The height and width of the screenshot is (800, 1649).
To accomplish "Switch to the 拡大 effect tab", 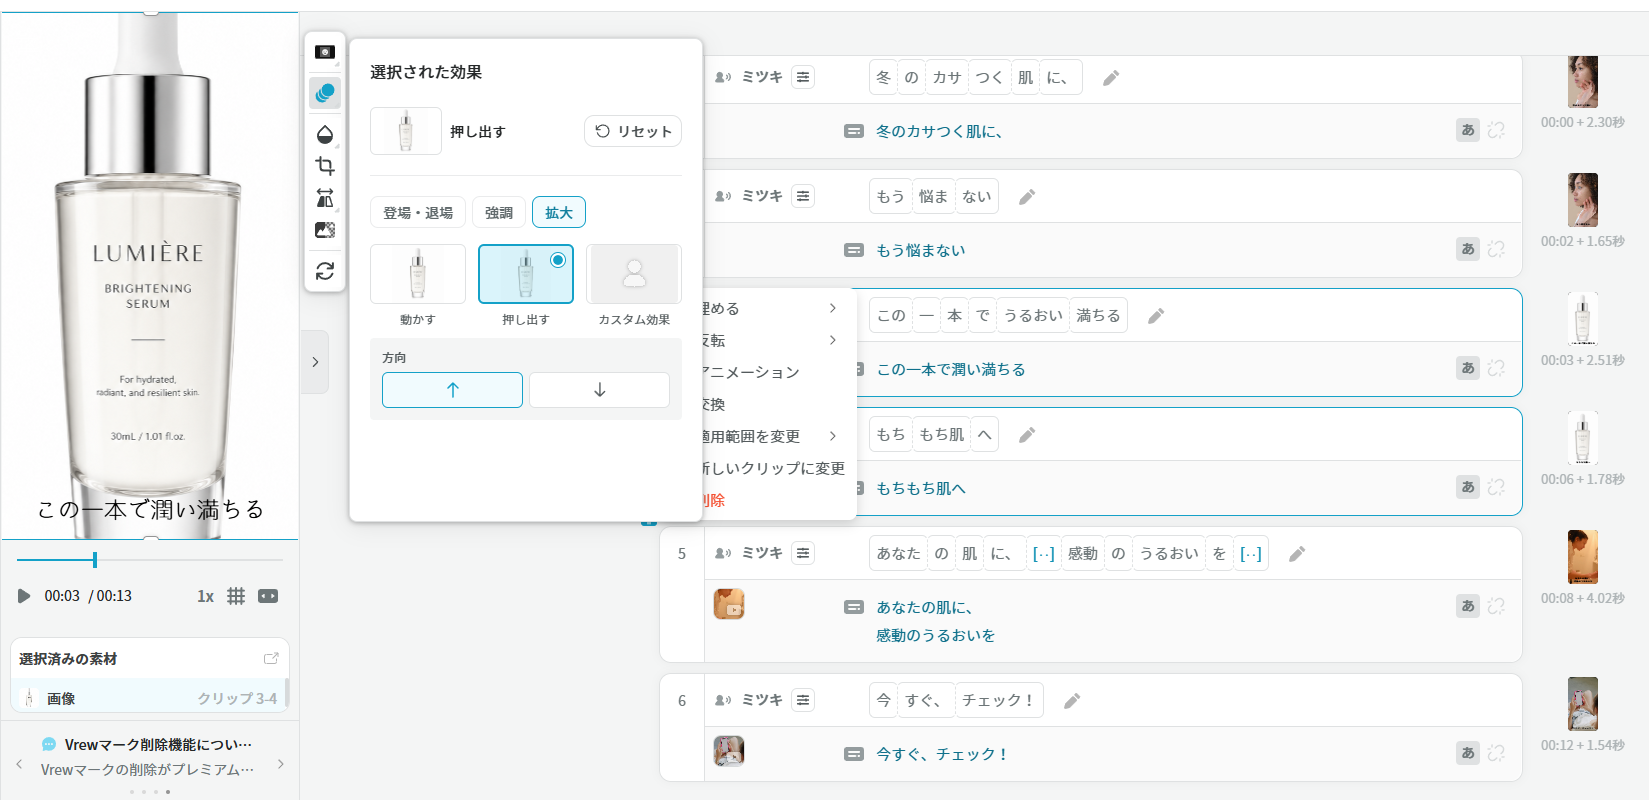I will [559, 213].
